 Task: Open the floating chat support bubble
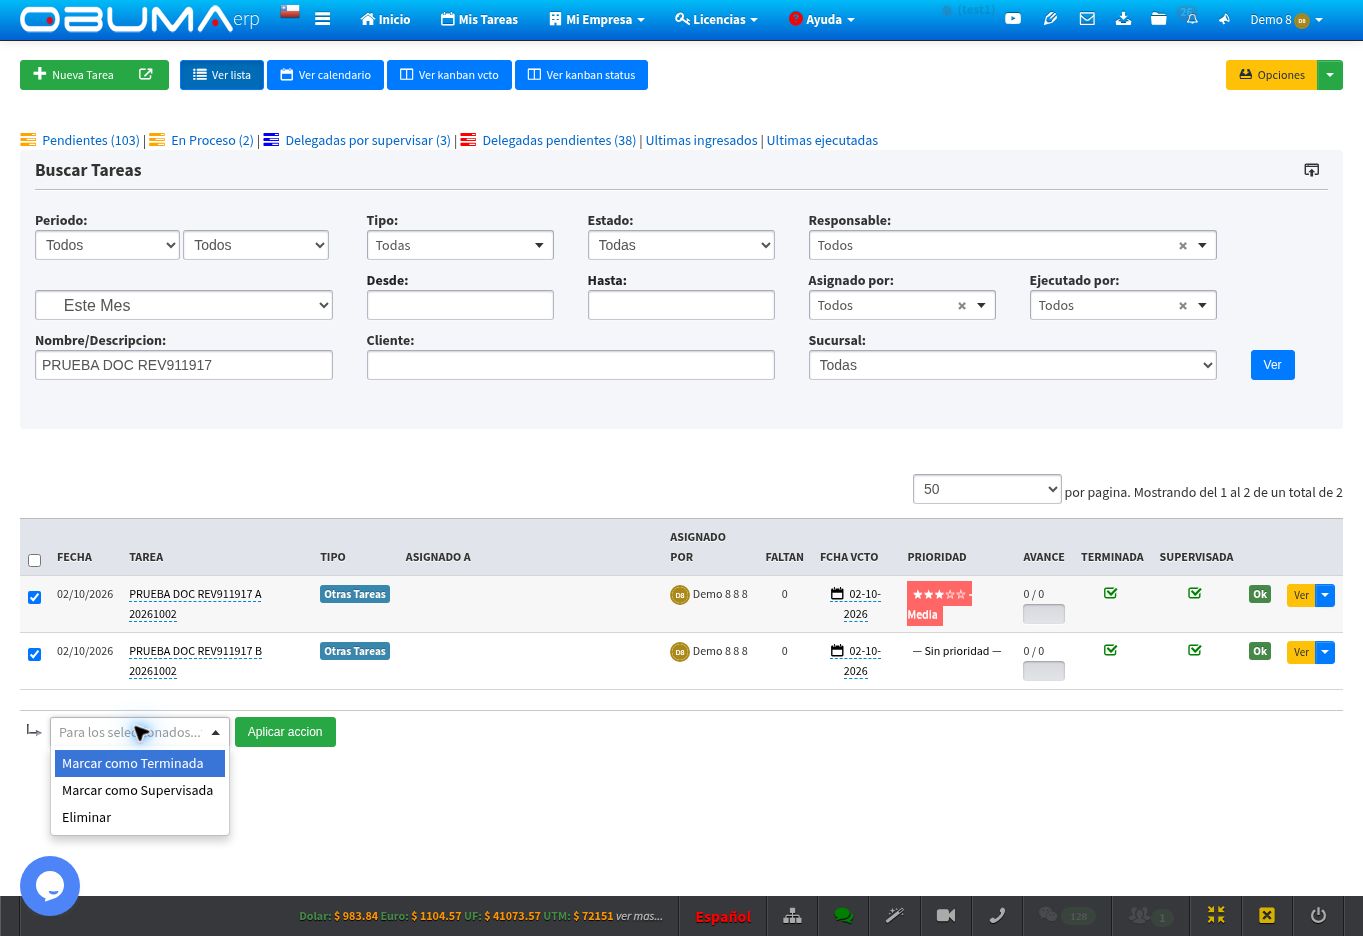(x=50, y=885)
